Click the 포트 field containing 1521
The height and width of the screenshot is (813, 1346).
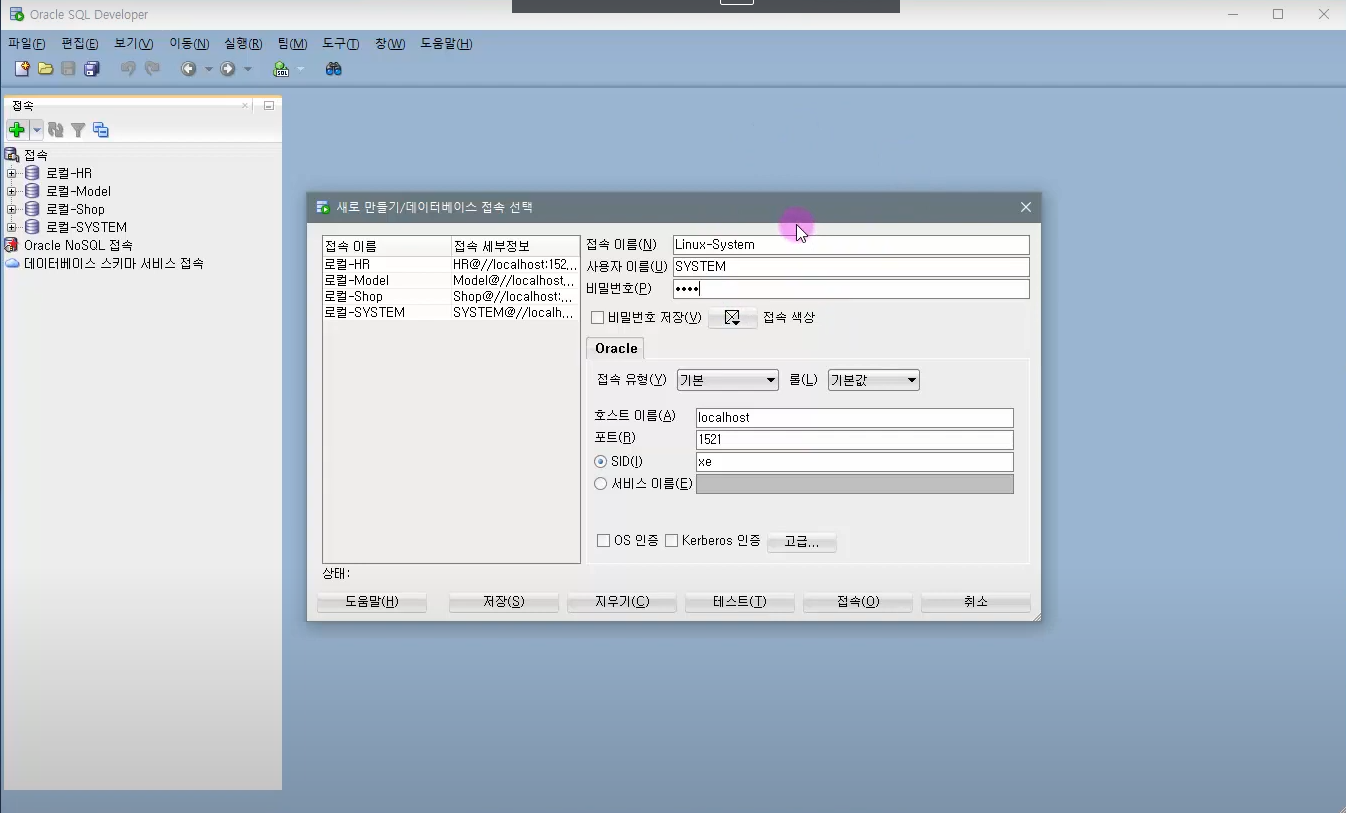click(855, 440)
